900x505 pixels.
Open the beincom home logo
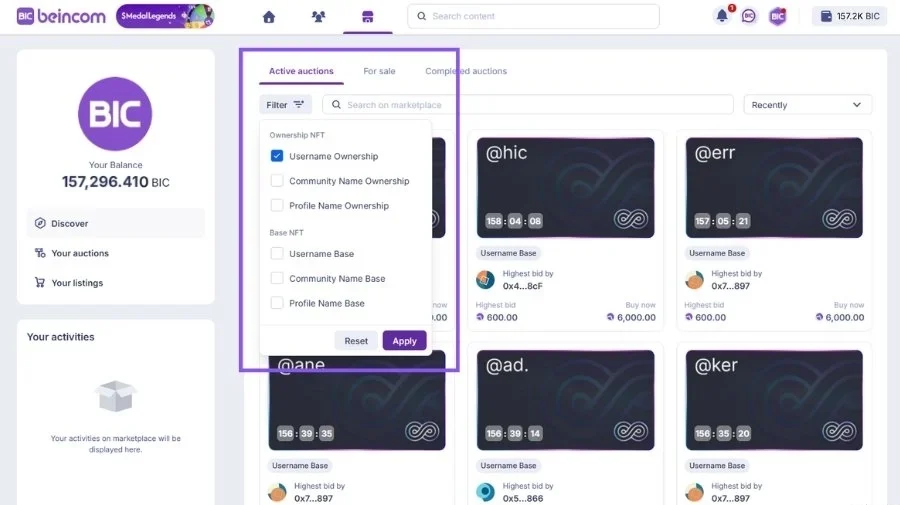click(61, 16)
